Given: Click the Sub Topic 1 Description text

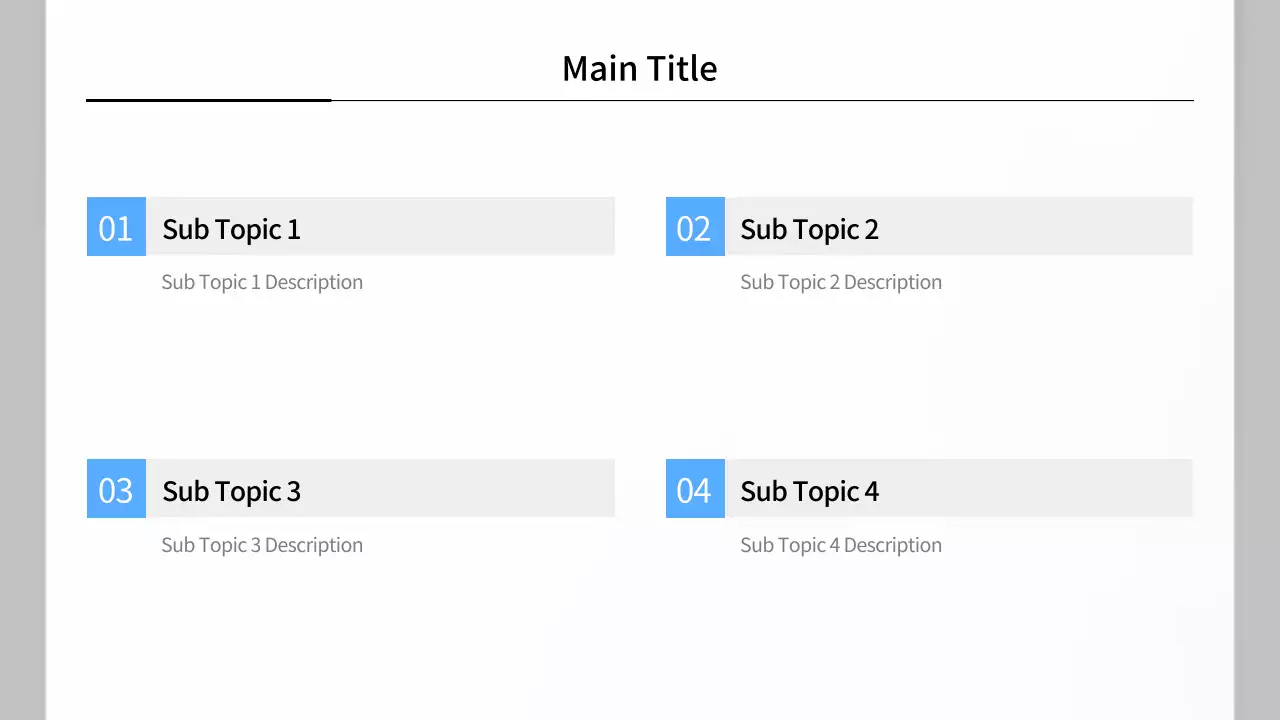Looking at the screenshot, I should [262, 282].
